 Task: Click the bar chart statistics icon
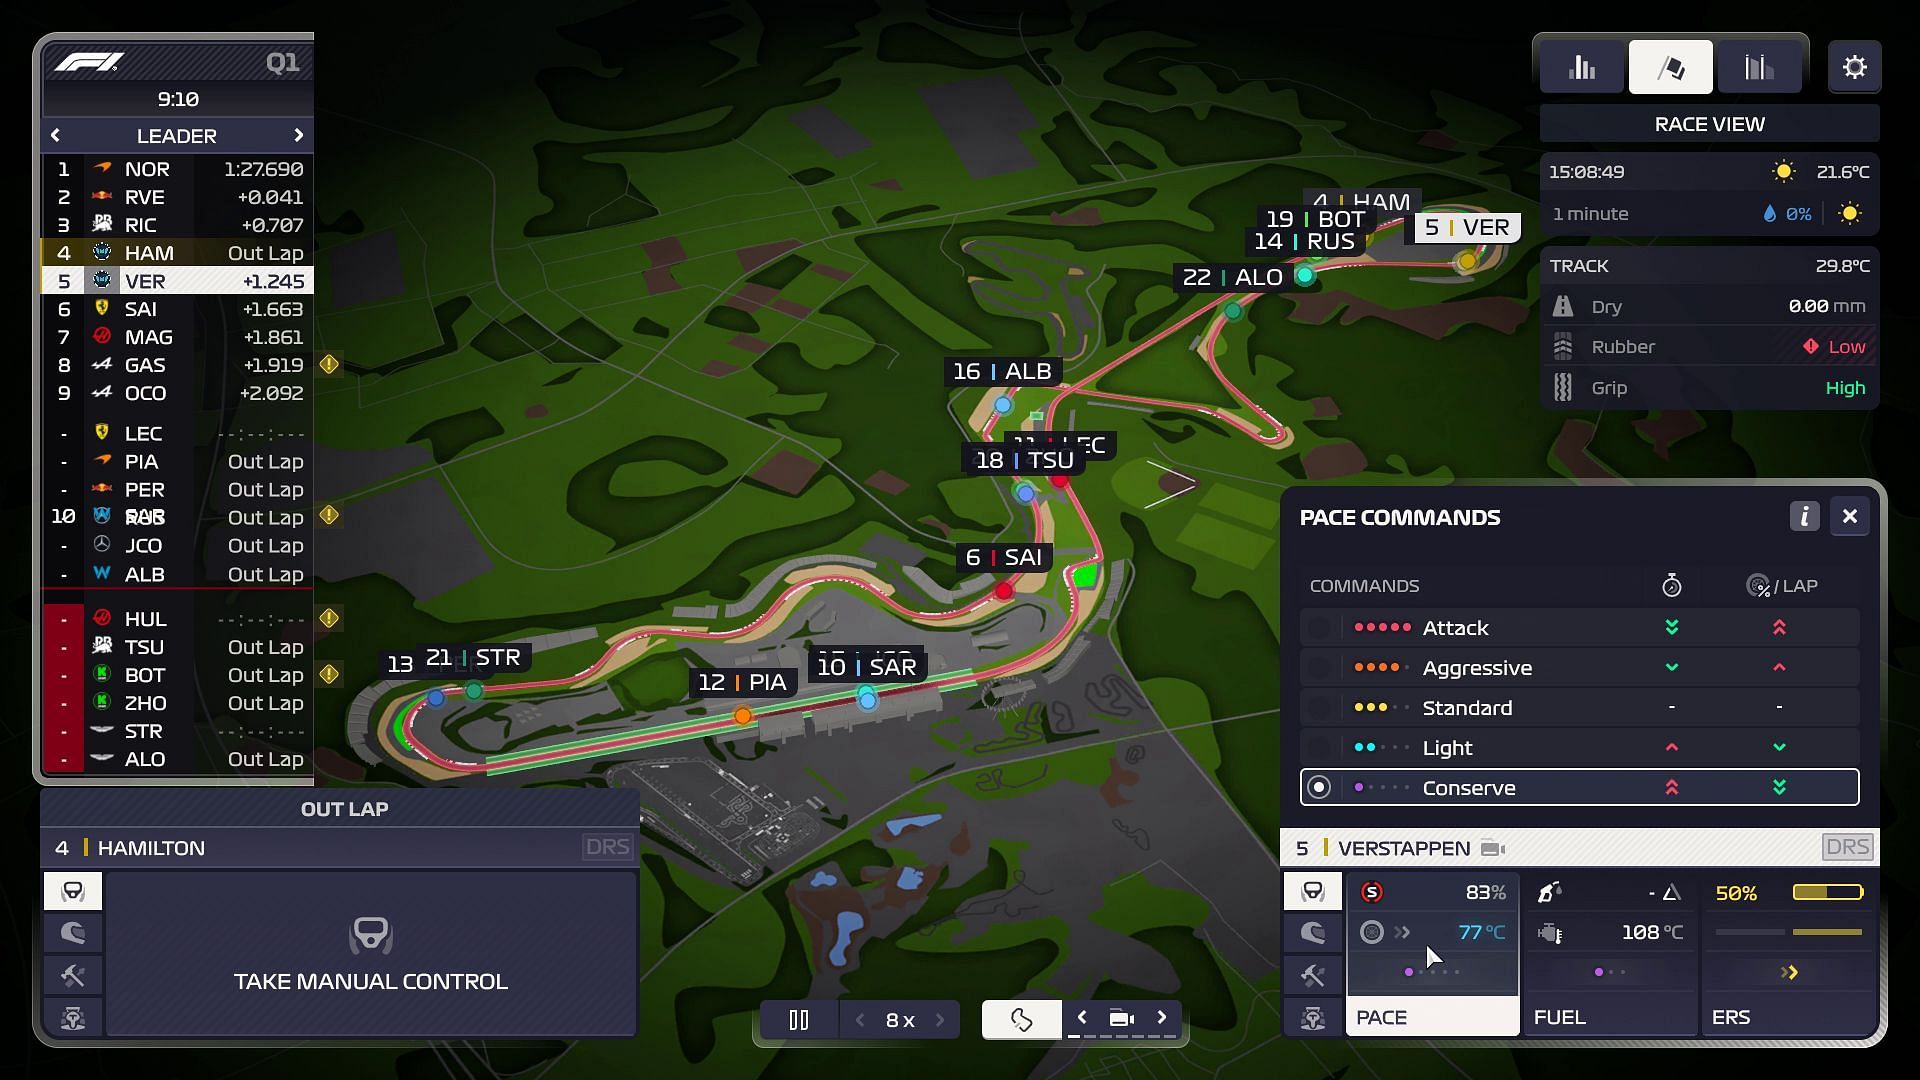pos(1582,67)
